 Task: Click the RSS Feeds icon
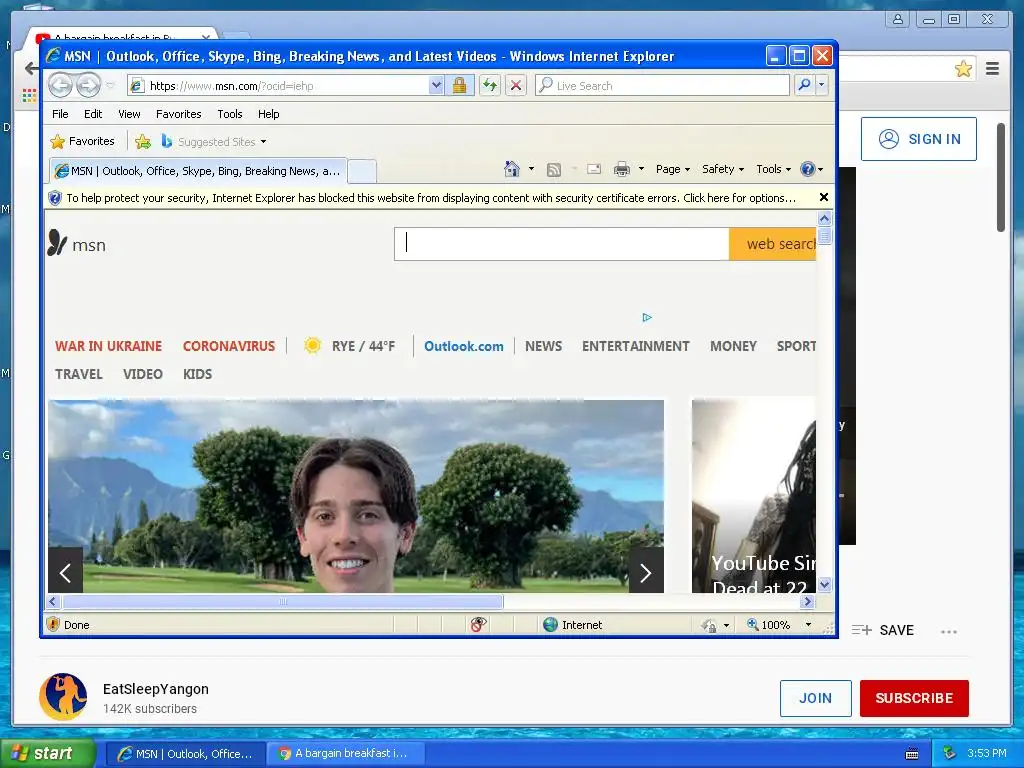click(554, 170)
